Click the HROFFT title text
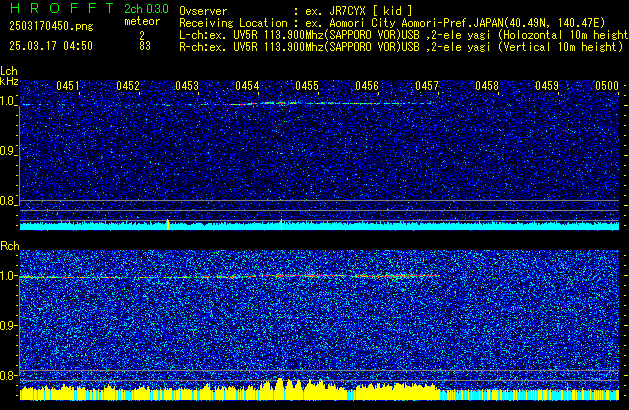629x410 pixels. pos(62,8)
